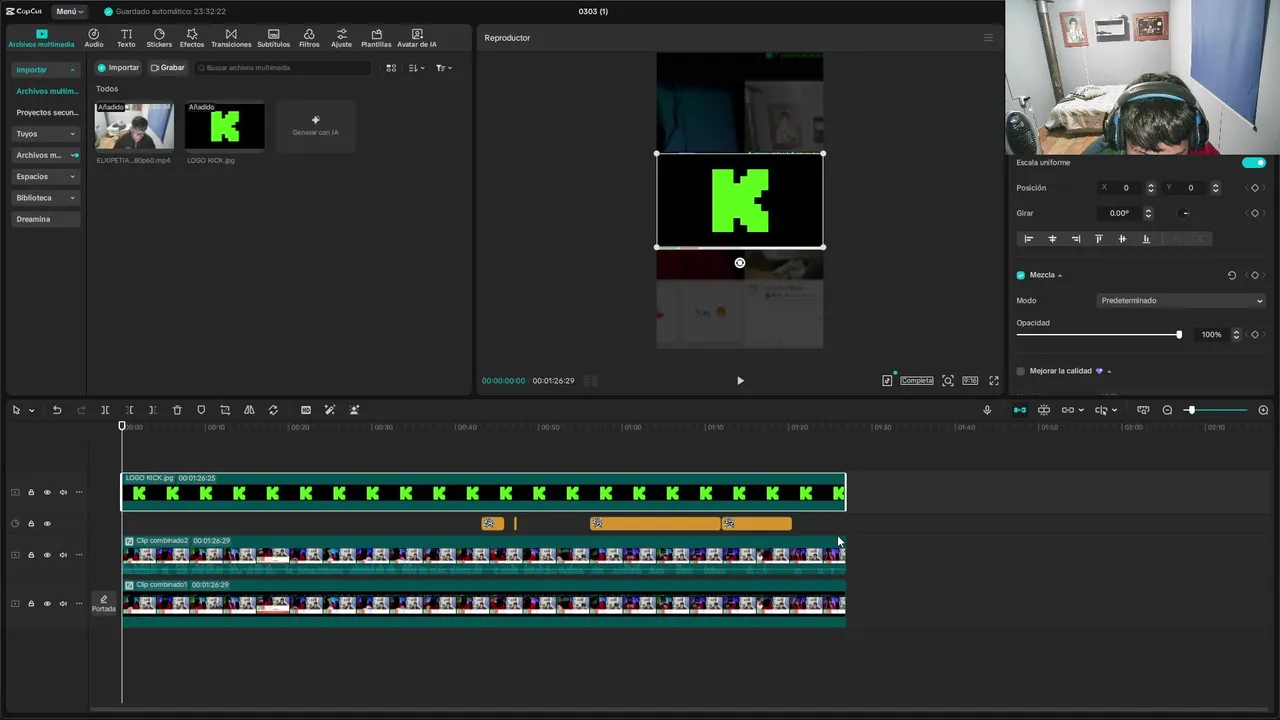Open the Stickers tab
The image size is (1280, 720).
pos(159,38)
